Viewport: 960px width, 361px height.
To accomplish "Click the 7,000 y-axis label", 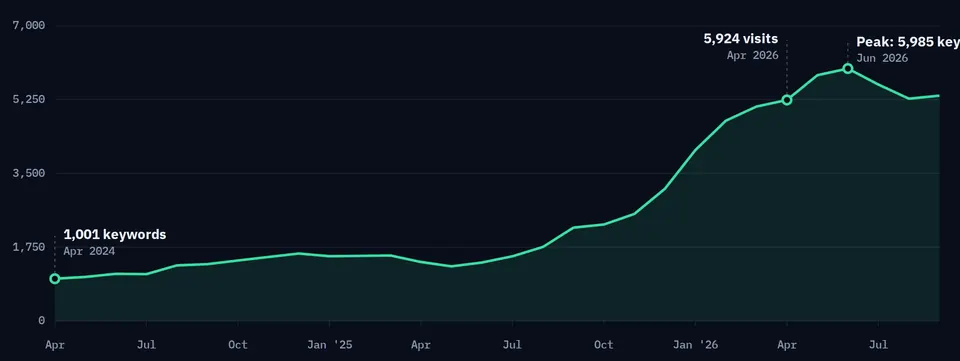I will pyautogui.click(x=29, y=26).
